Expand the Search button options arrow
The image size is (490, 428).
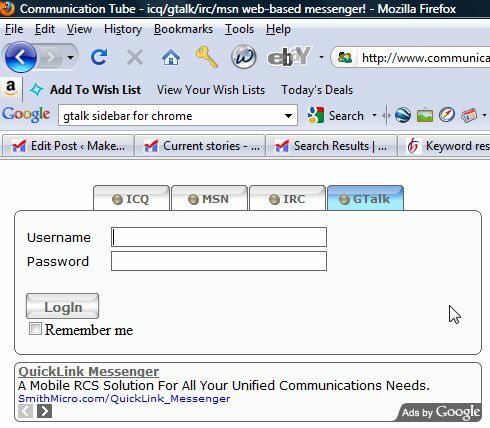click(x=374, y=115)
